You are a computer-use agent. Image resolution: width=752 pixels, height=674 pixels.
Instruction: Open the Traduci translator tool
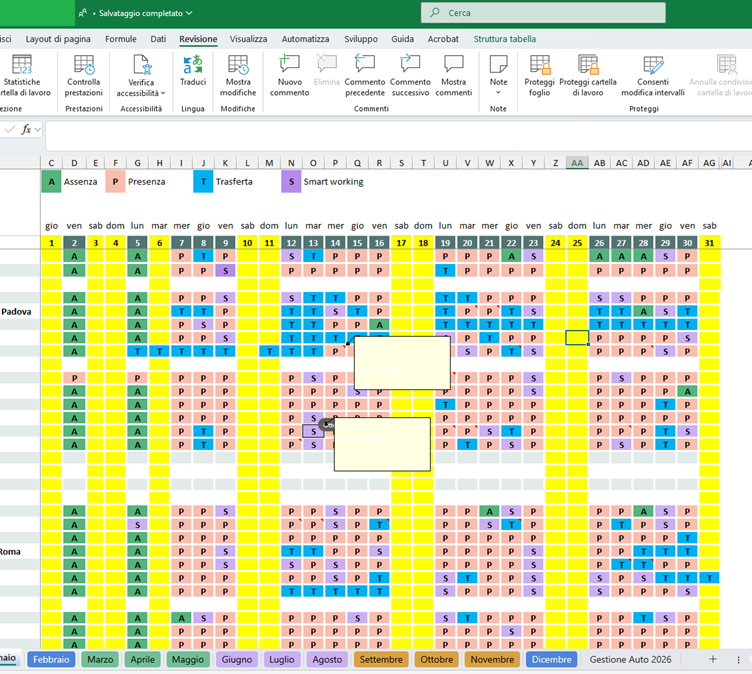coord(193,71)
